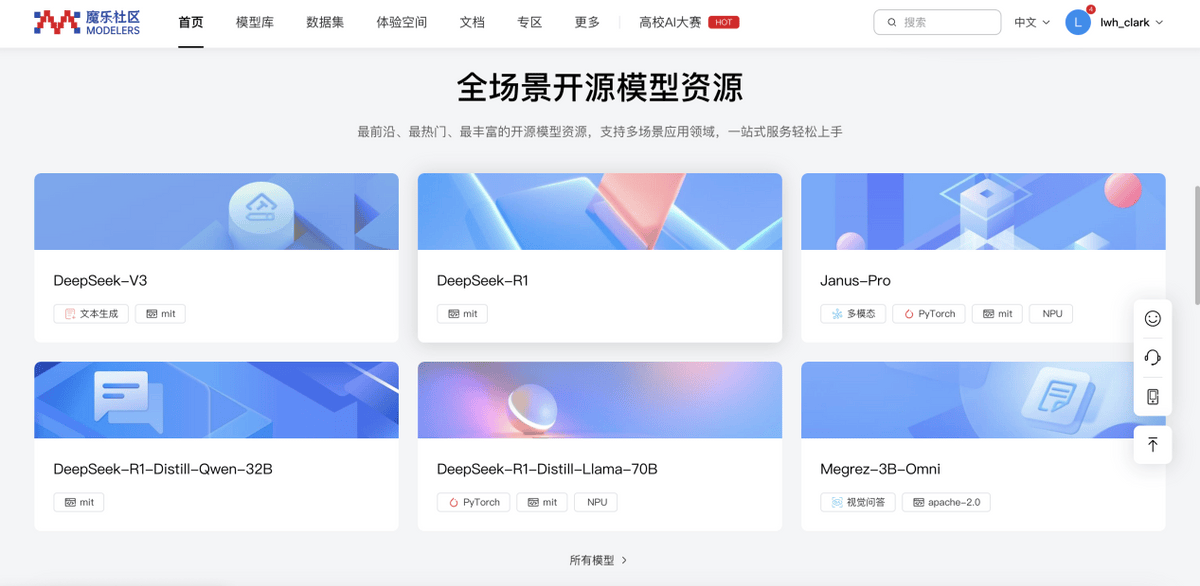Click the search magnifier icon
The height and width of the screenshot is (586, 1200).
(891, 22)
